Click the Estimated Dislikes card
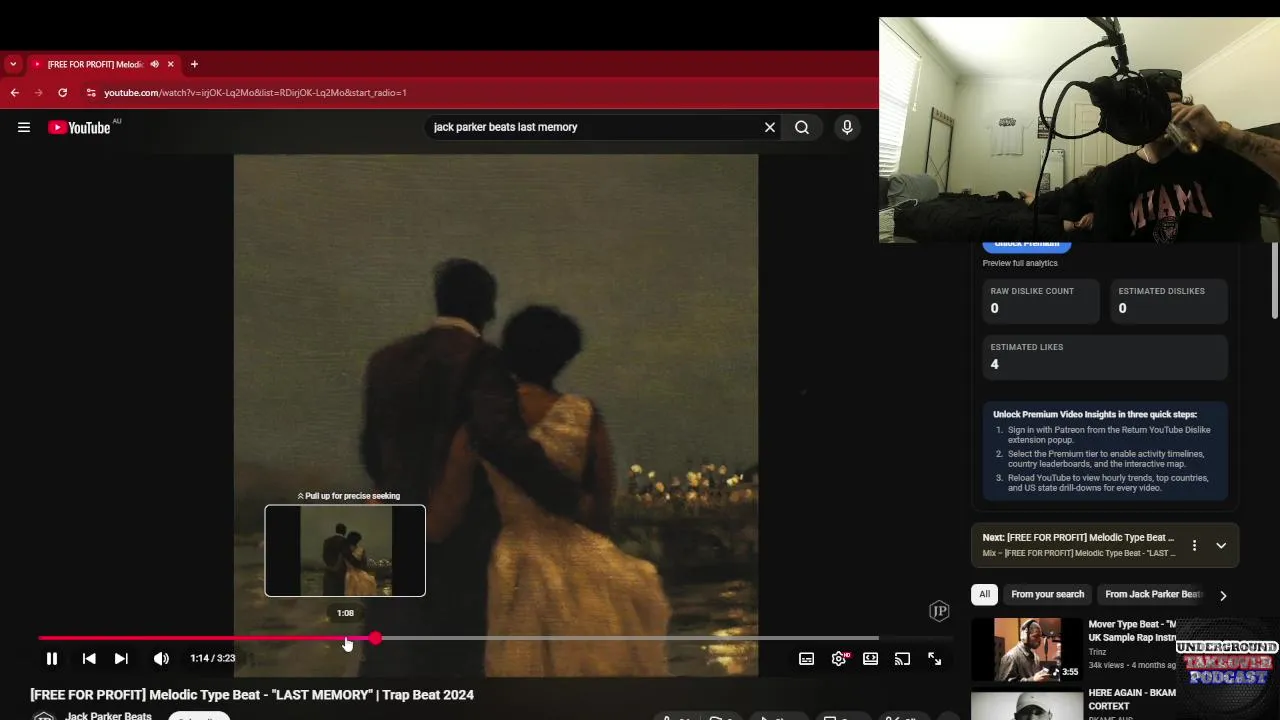1280x720 pixels. pyautogui.click(x=1169, y=301)
